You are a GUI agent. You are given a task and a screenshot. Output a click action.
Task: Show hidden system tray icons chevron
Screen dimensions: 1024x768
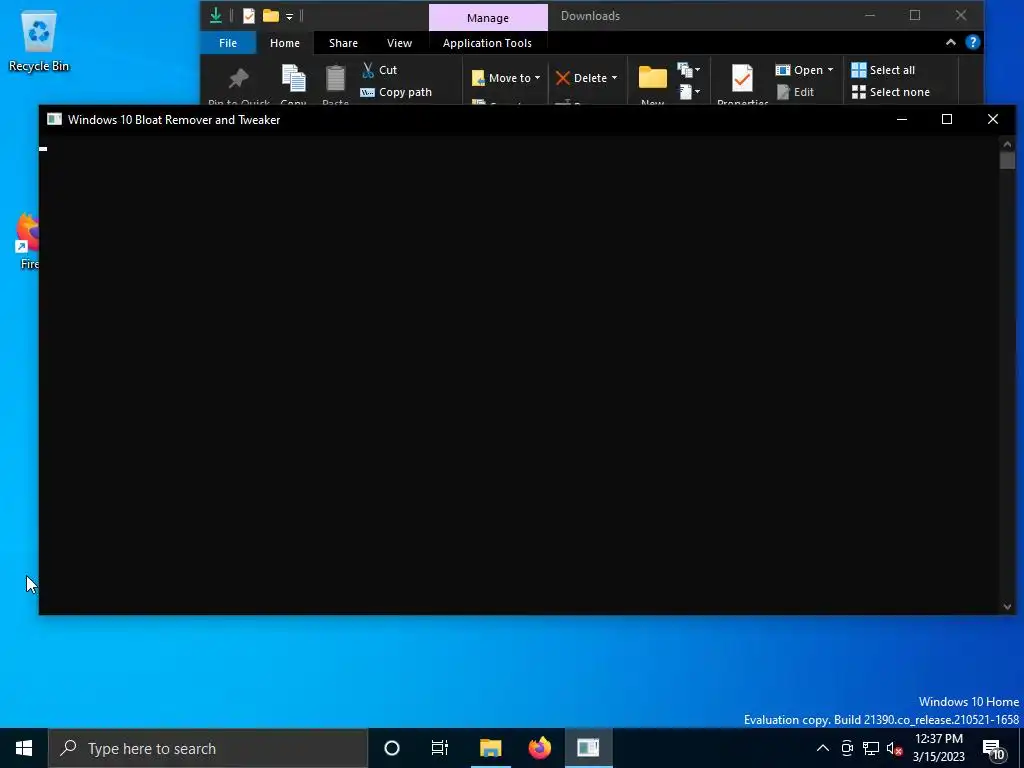click(x=823, y=748)
